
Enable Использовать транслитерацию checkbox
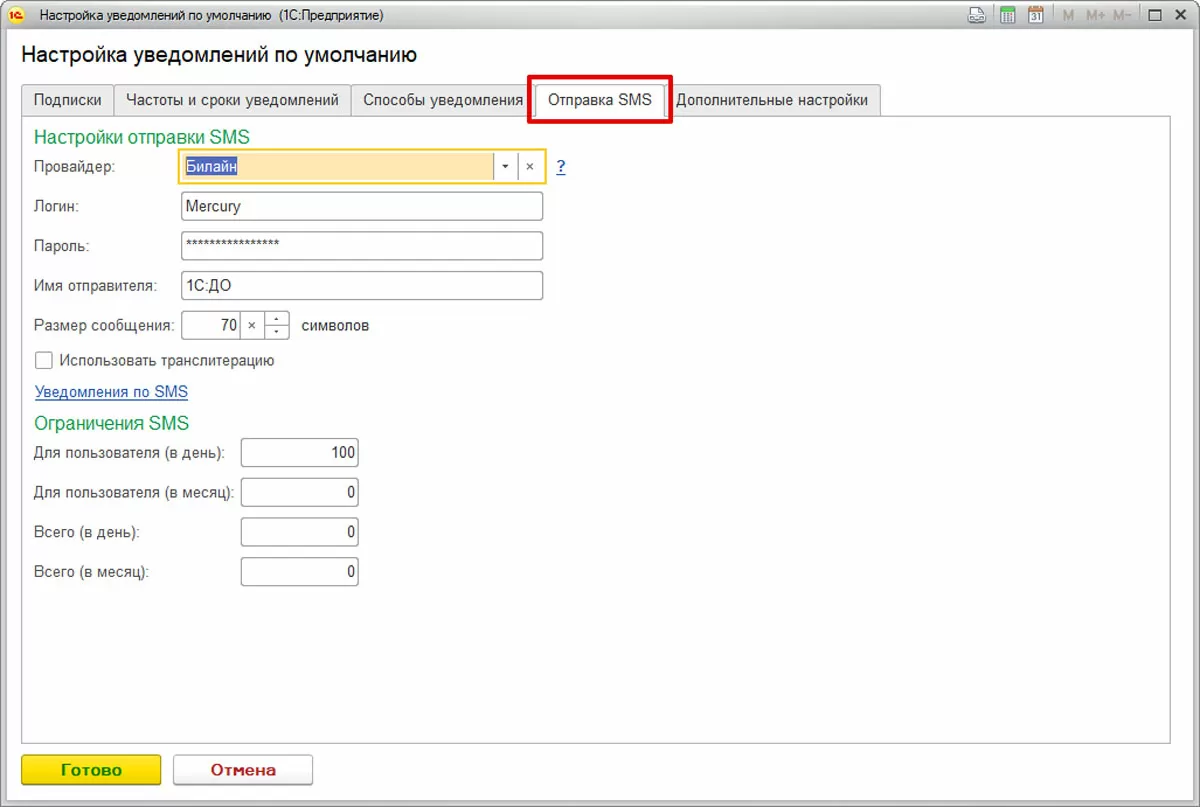[43, 360]
